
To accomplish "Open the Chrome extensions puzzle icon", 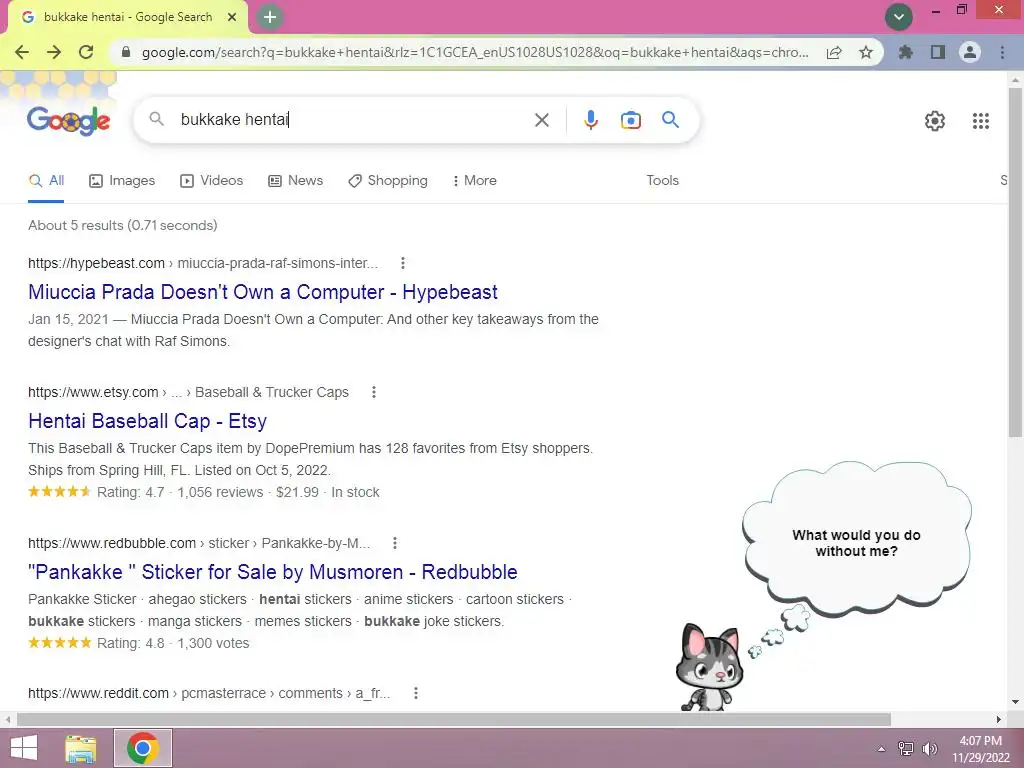I will pos(906,52).
